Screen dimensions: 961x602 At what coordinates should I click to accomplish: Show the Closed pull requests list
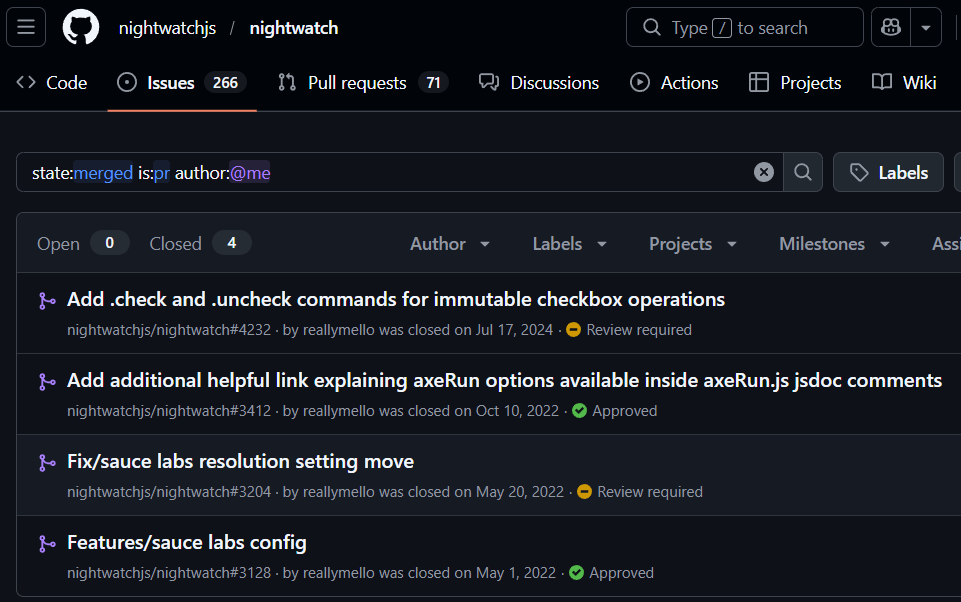pyautogui.click(x=175, y=242)
